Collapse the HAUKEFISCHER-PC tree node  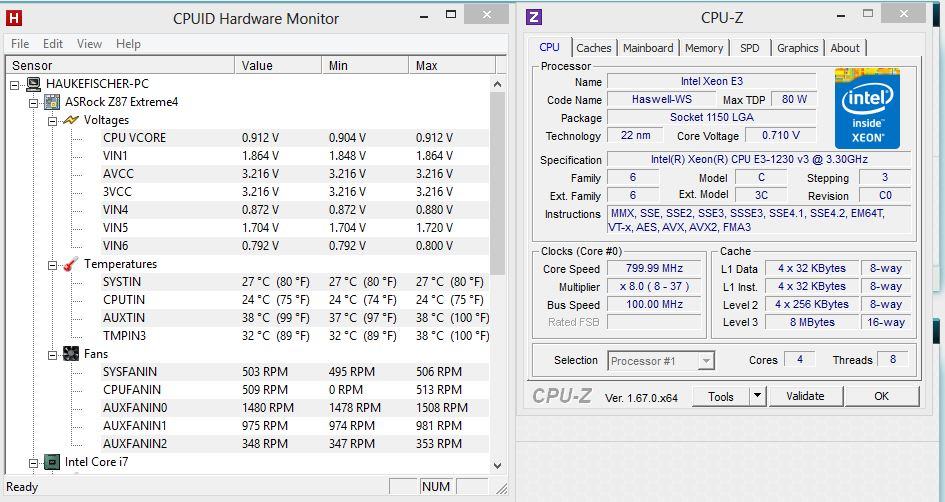(15, 86)
